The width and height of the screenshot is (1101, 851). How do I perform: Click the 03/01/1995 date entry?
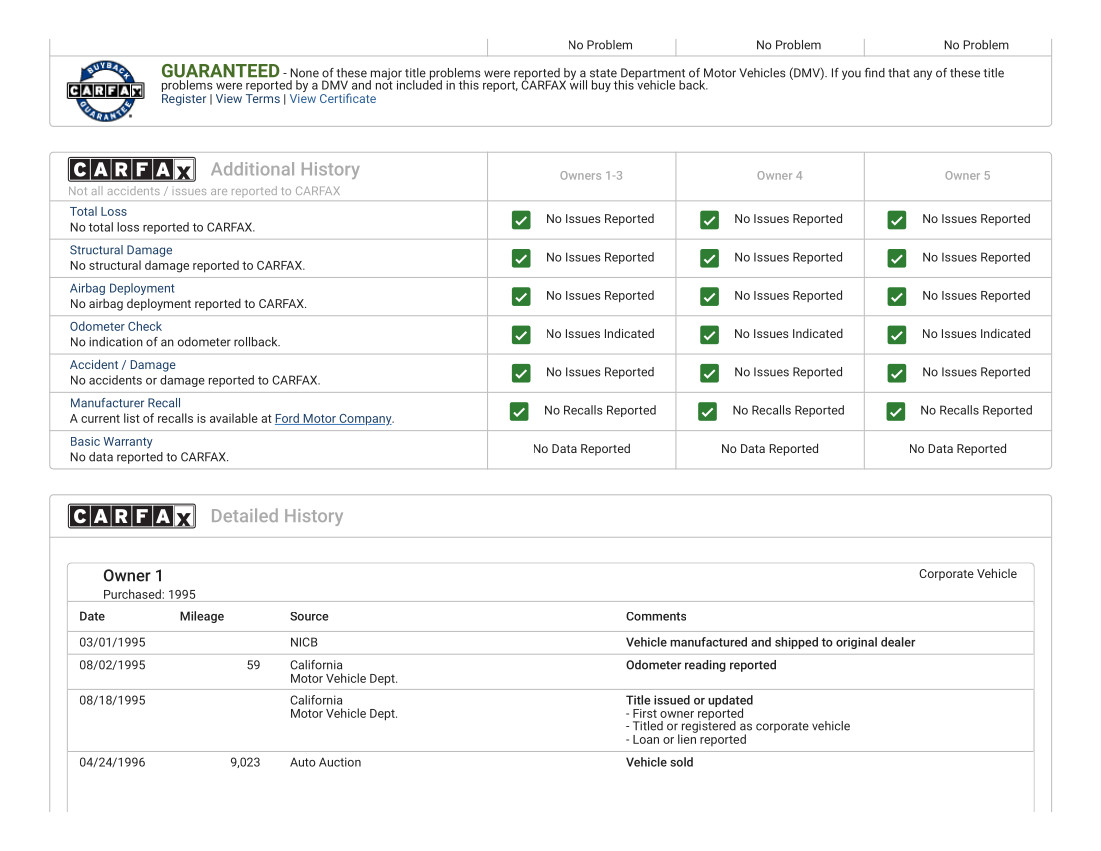click(x=112, y=642)
